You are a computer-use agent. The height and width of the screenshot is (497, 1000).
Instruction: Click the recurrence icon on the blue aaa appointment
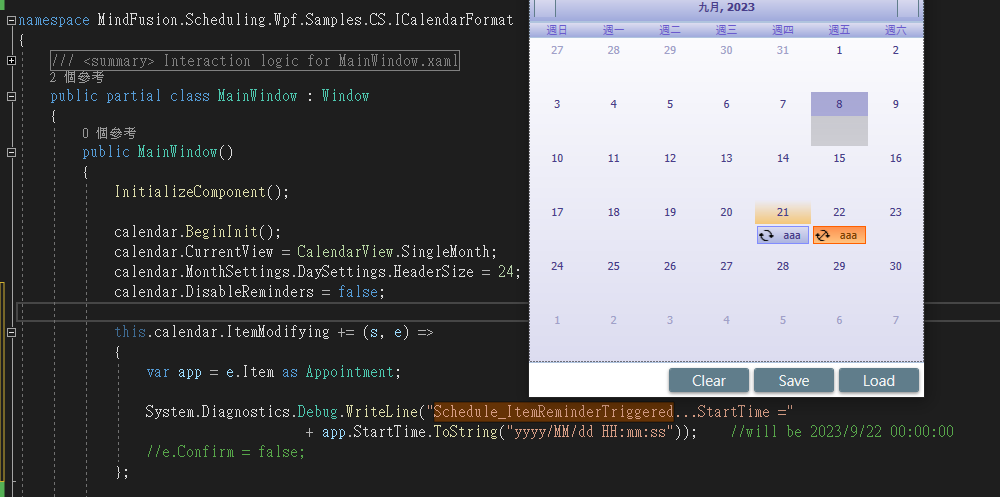tap(767, 235)
